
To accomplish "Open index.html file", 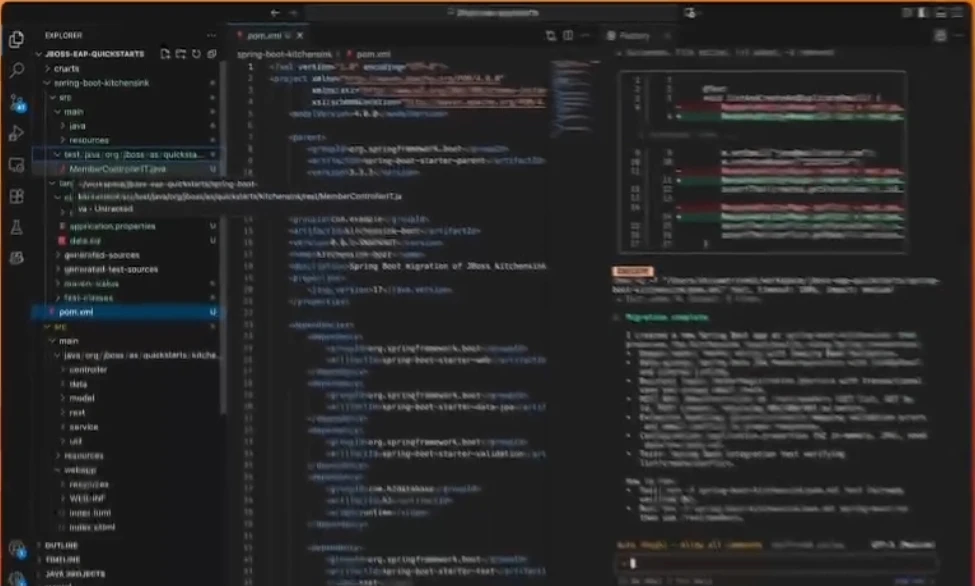I will point(90,513).
